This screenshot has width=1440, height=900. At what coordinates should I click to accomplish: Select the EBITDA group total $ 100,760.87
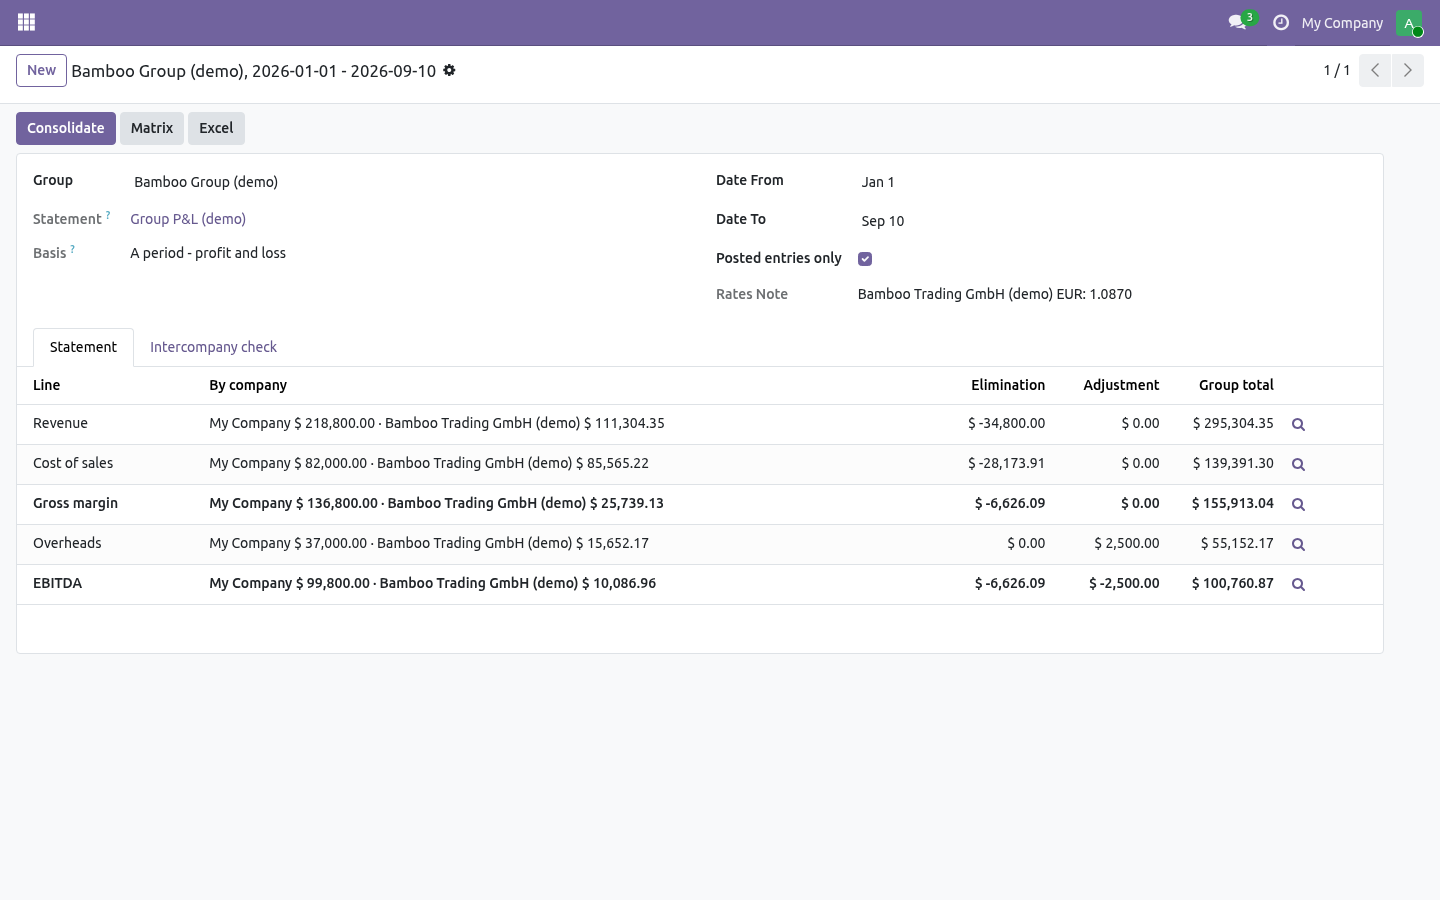(1233, 583)
